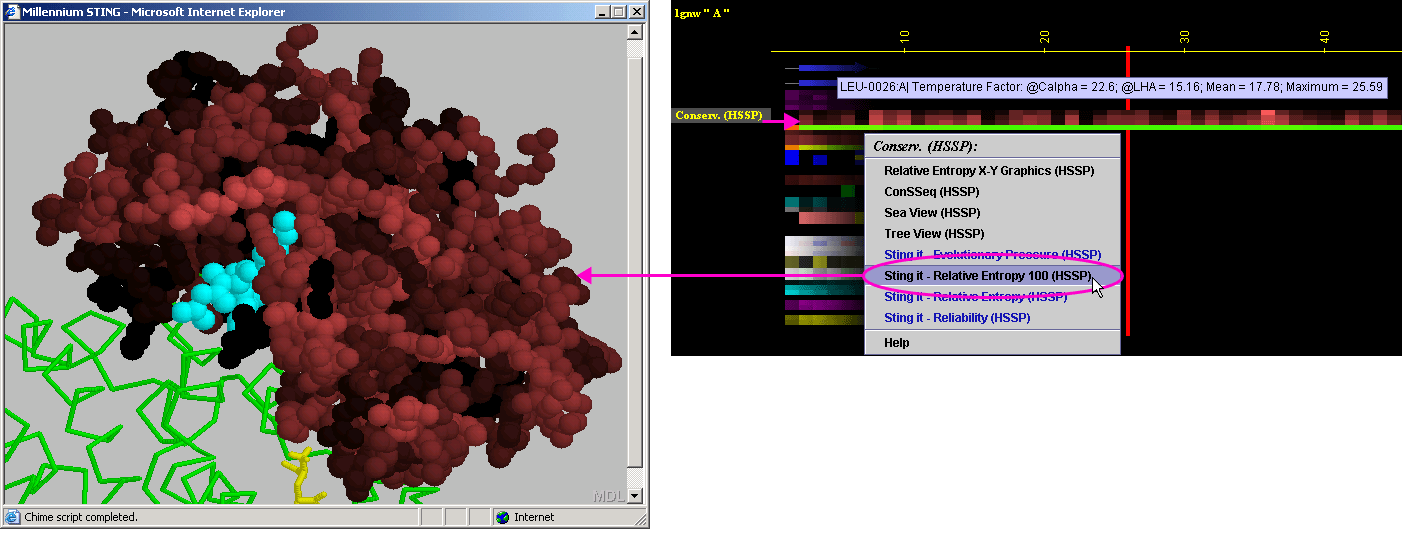Open Relative Entropy X-Y Graphics (HSSP) menu entry
This screenshot has height=539, width=1402.
(991, 171)
